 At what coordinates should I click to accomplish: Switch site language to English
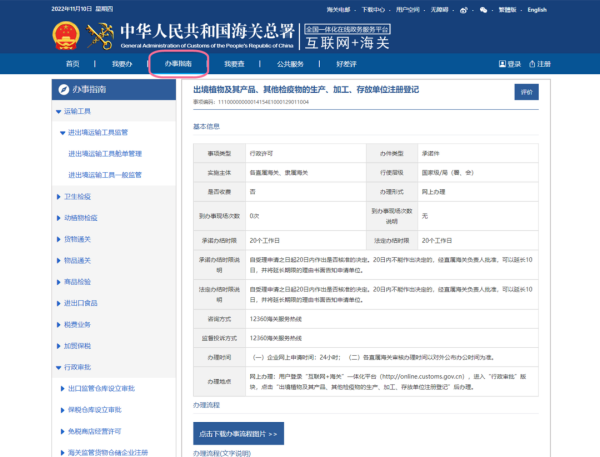[x=537, y=10]
